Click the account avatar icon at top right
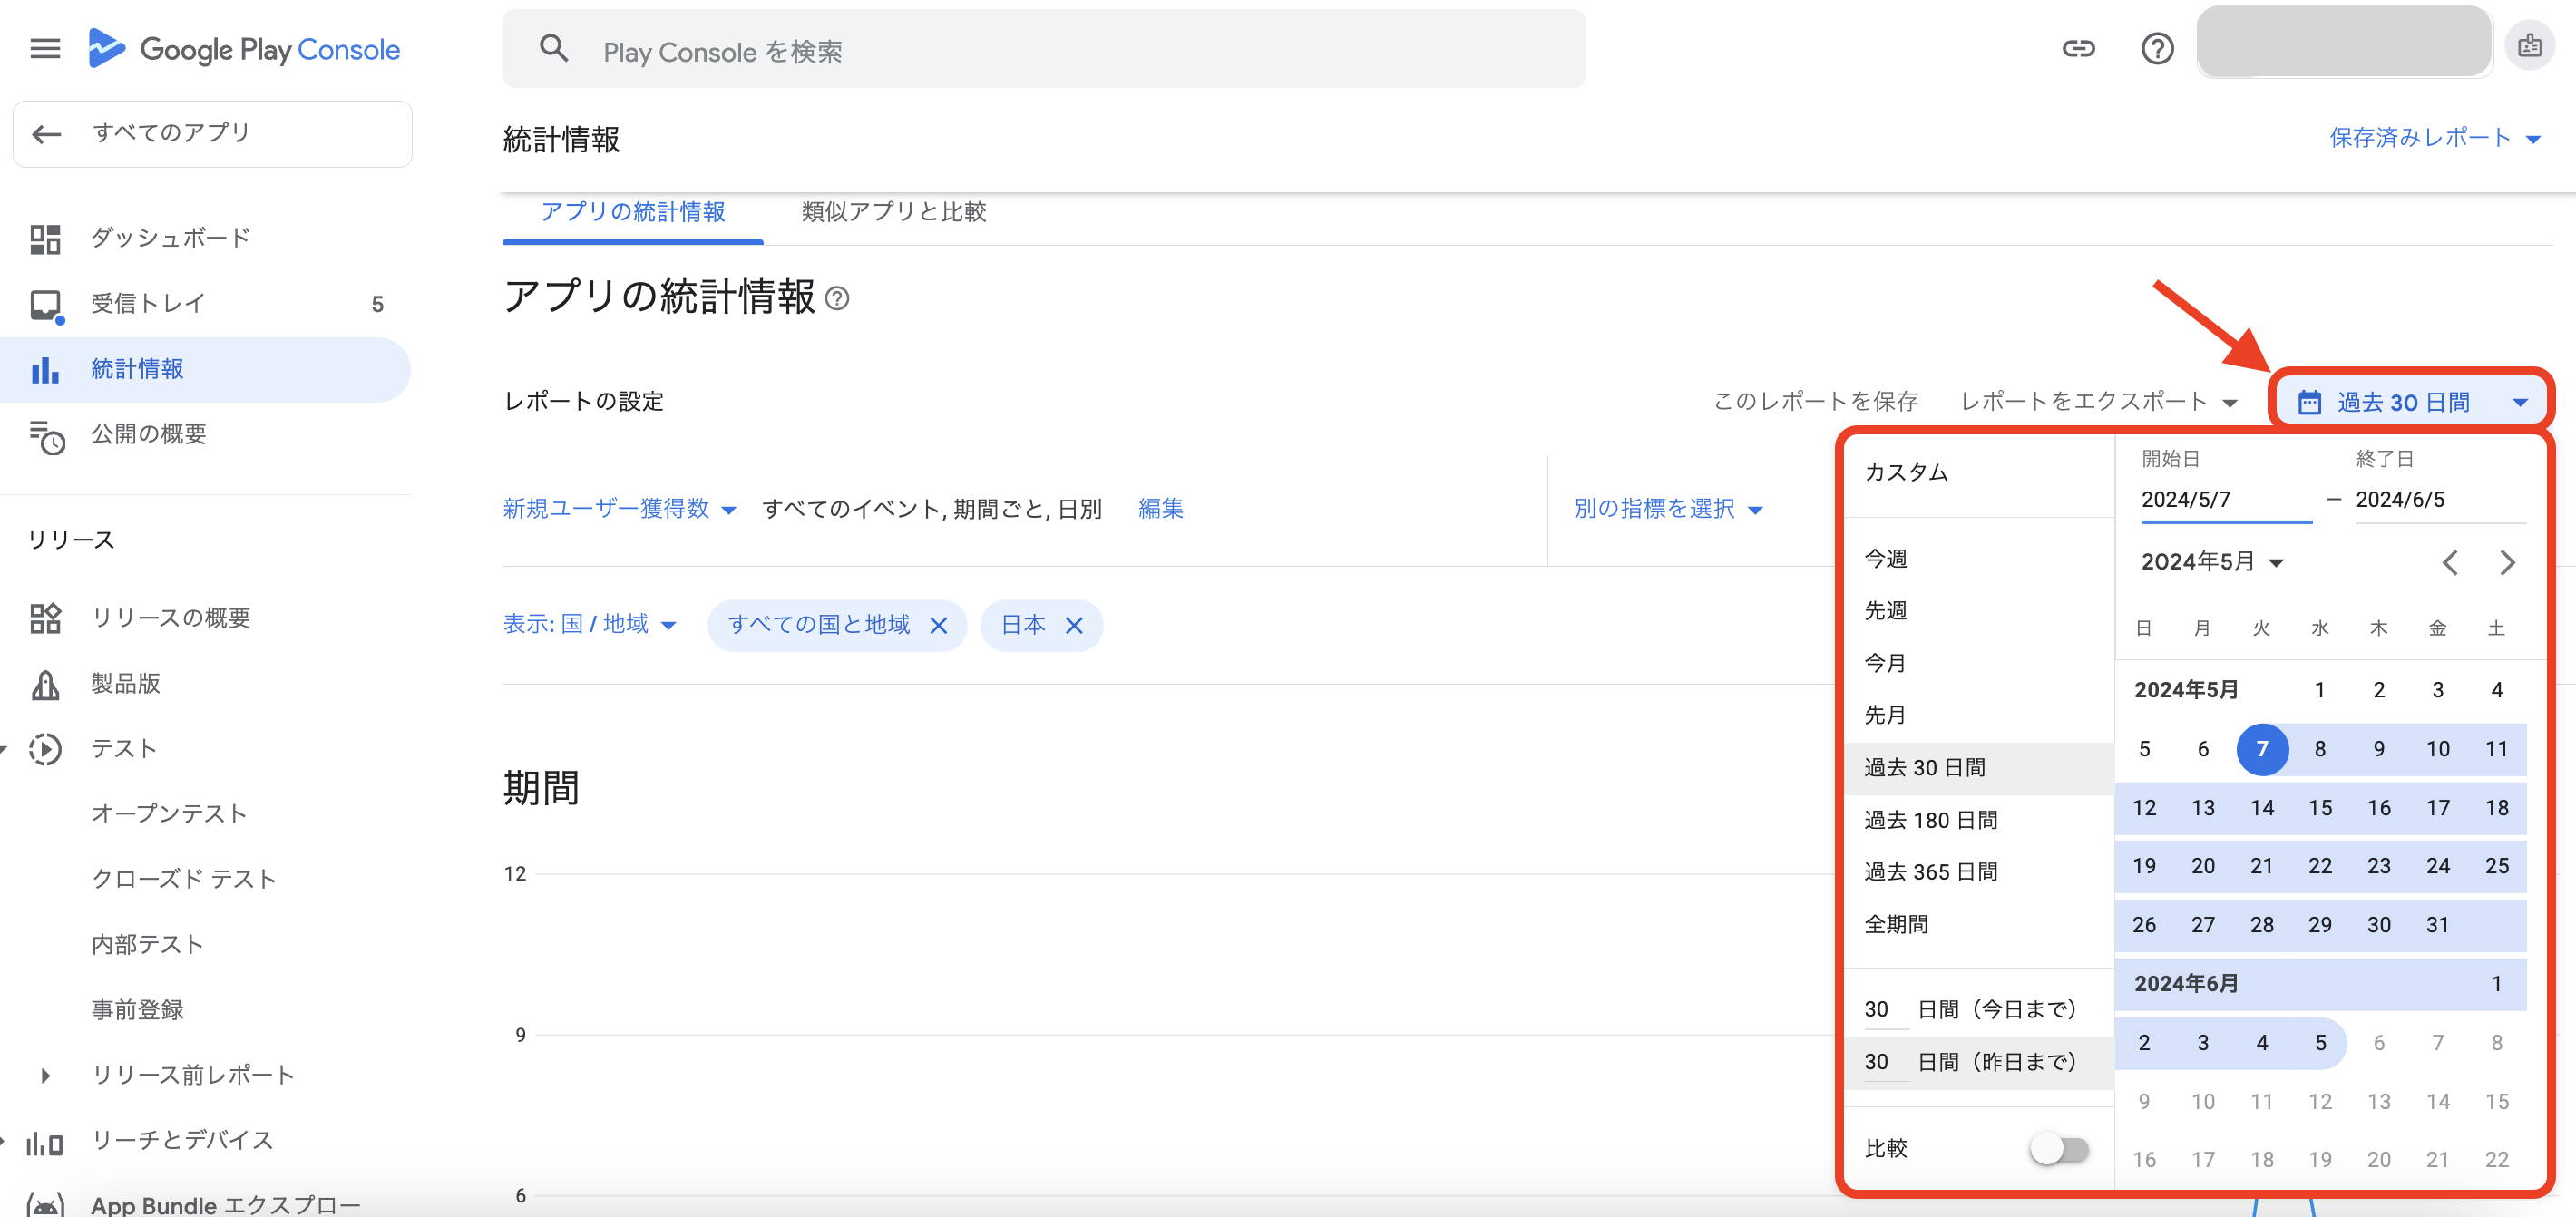 [x=2530, y=46]
